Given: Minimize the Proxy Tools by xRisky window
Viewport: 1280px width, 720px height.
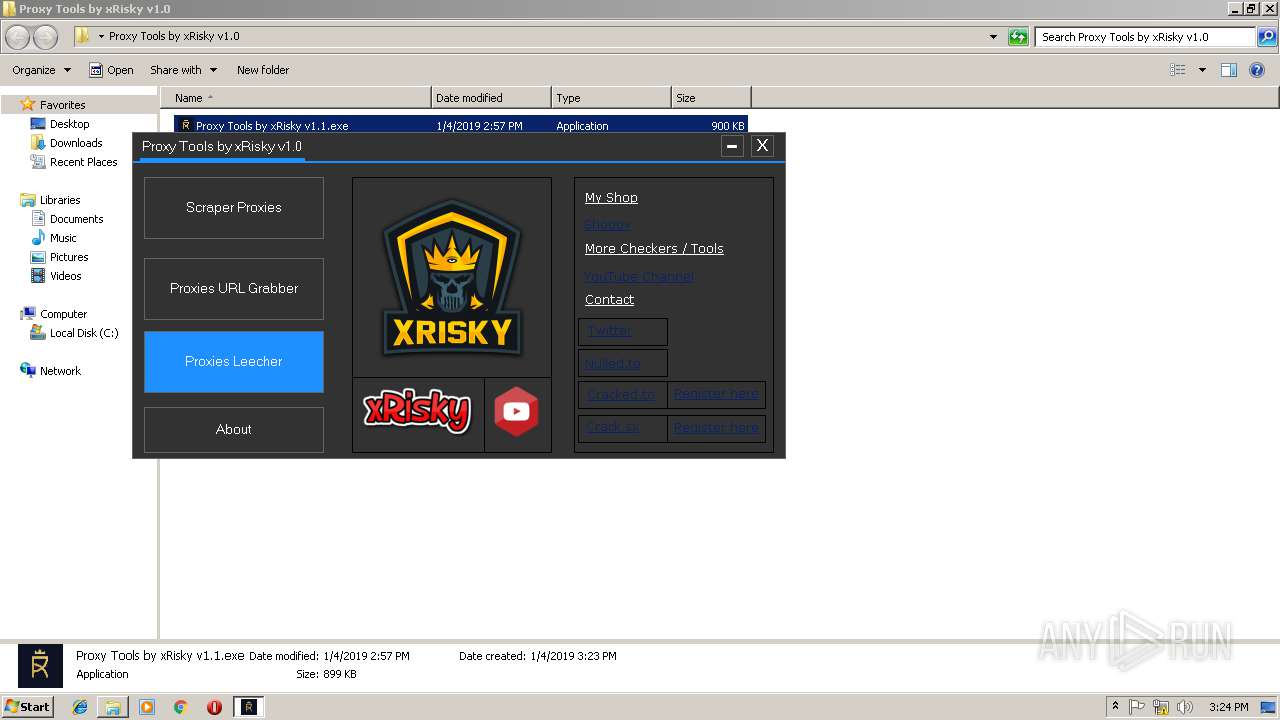Looking at the screenshot, I should click(732, 146).
